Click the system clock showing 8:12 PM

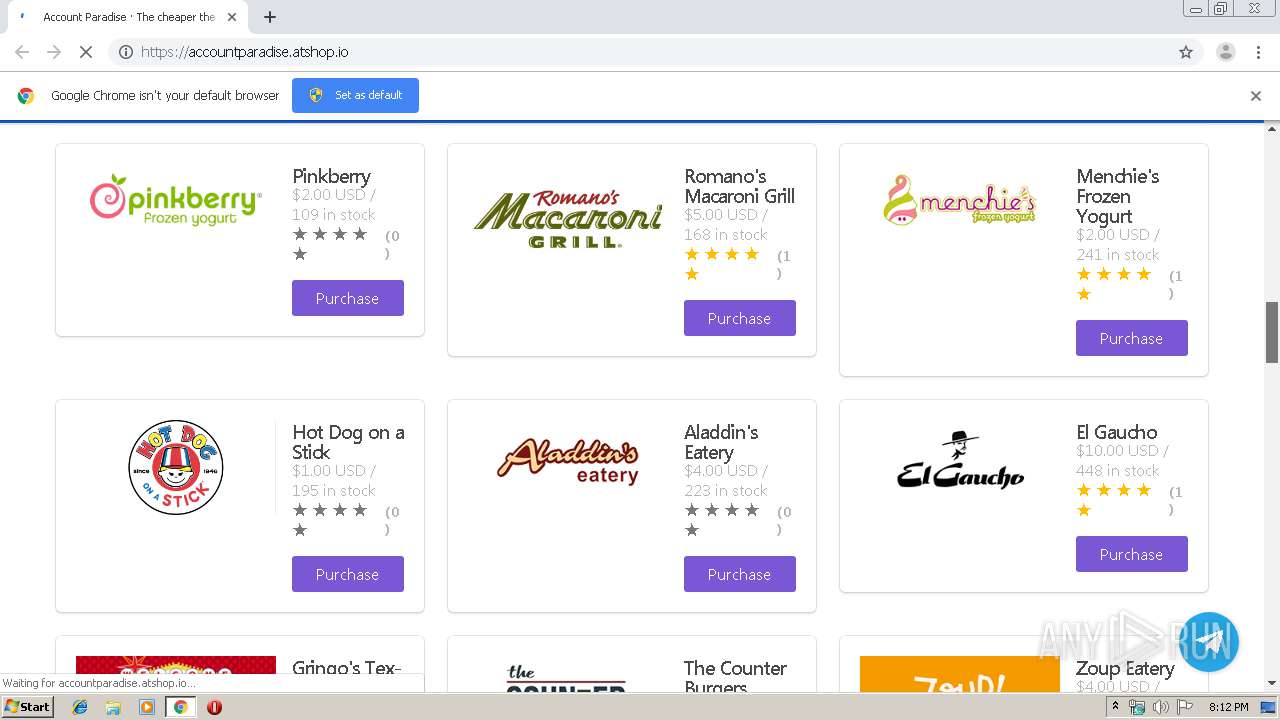1228,707
